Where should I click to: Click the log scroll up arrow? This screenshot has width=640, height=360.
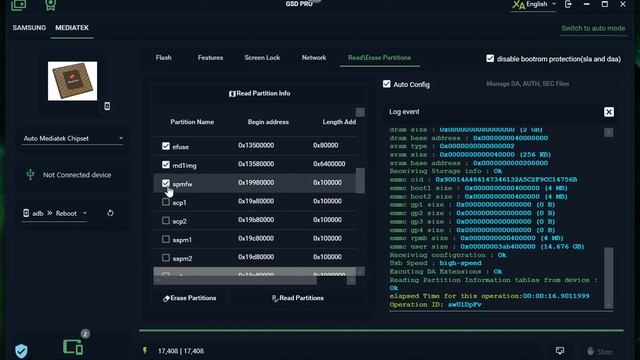pyautogui.click(x=608, y=133)
